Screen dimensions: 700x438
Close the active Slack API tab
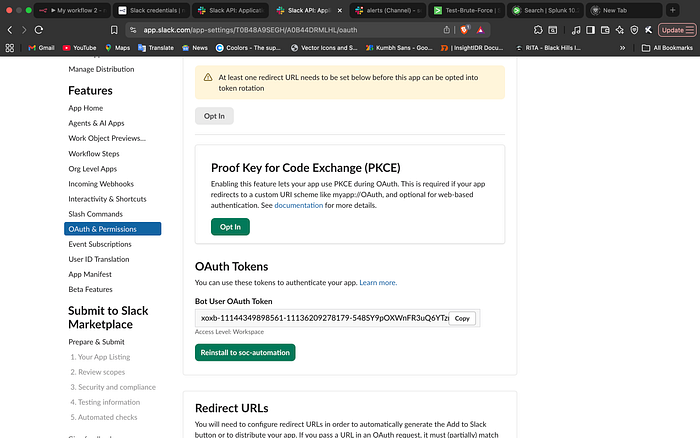pos(339,10)
